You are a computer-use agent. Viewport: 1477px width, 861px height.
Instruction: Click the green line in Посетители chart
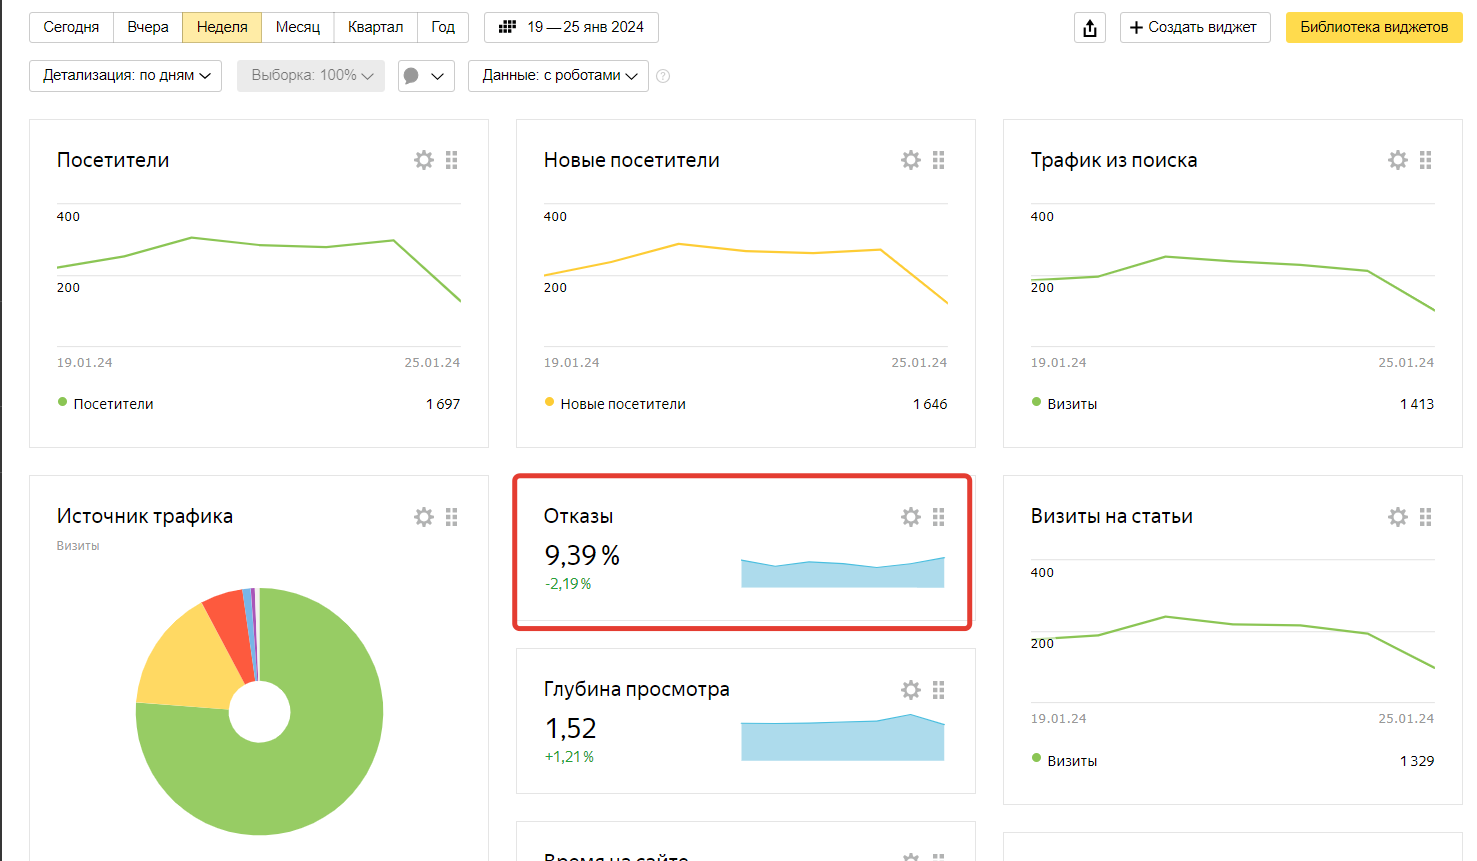pos(260,245)
